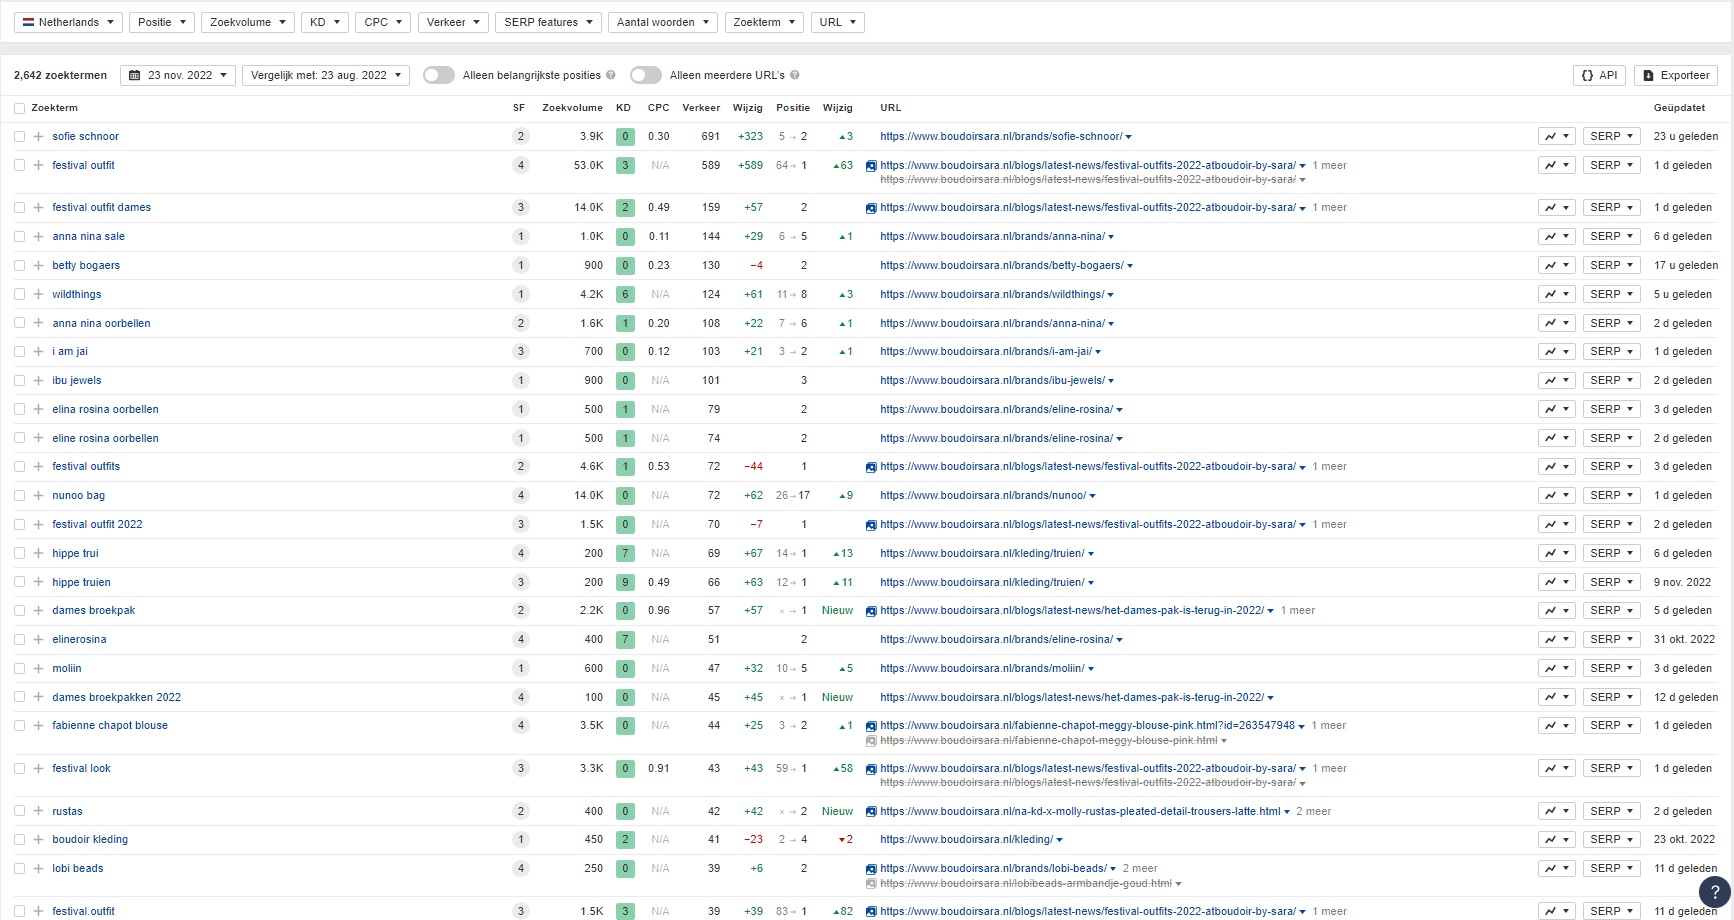Sort the table by the Geüpdatet column

(1679, 108)
